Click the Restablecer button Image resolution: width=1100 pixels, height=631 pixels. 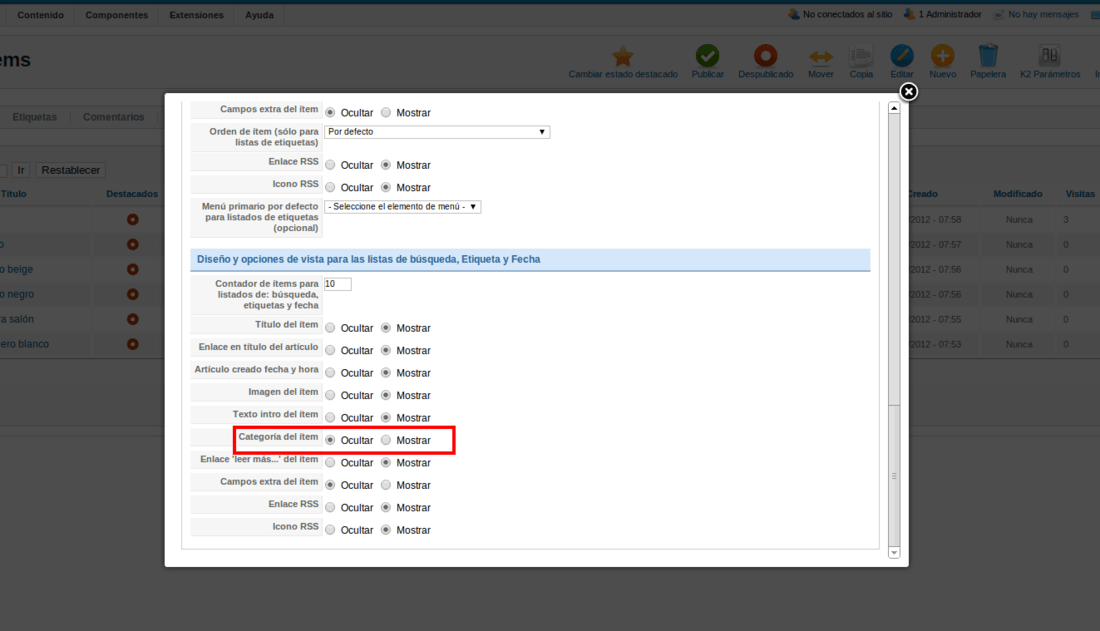[x=70, y=170]
